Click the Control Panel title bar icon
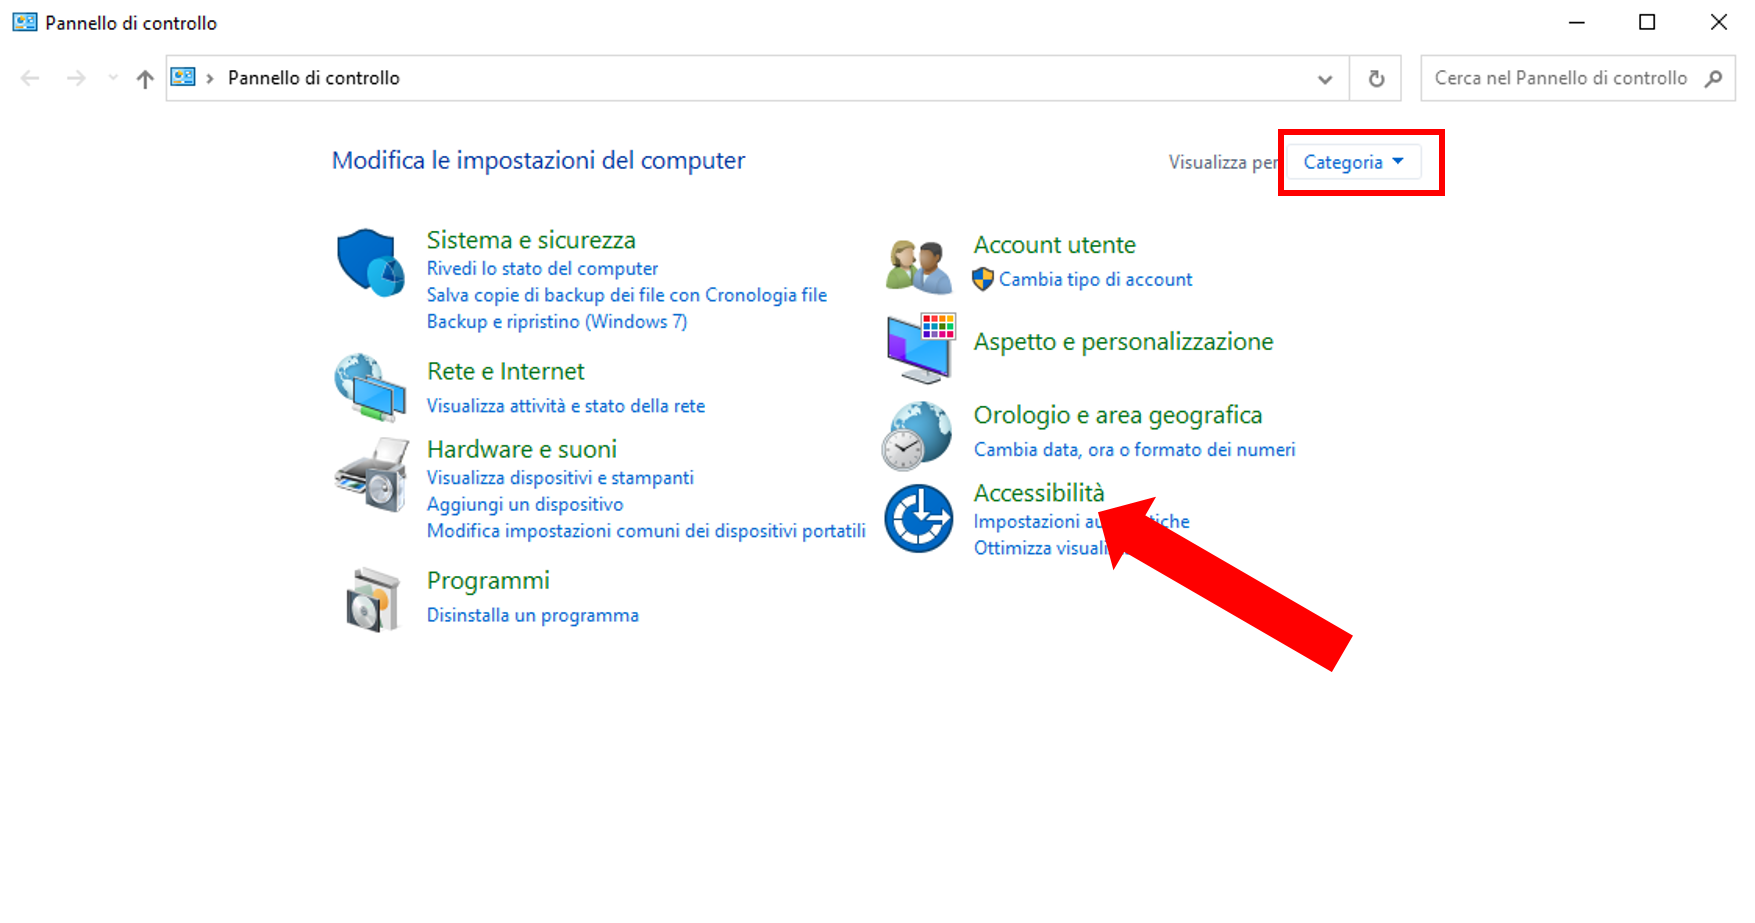This screenshot has width=1755, height=923. 25,22
